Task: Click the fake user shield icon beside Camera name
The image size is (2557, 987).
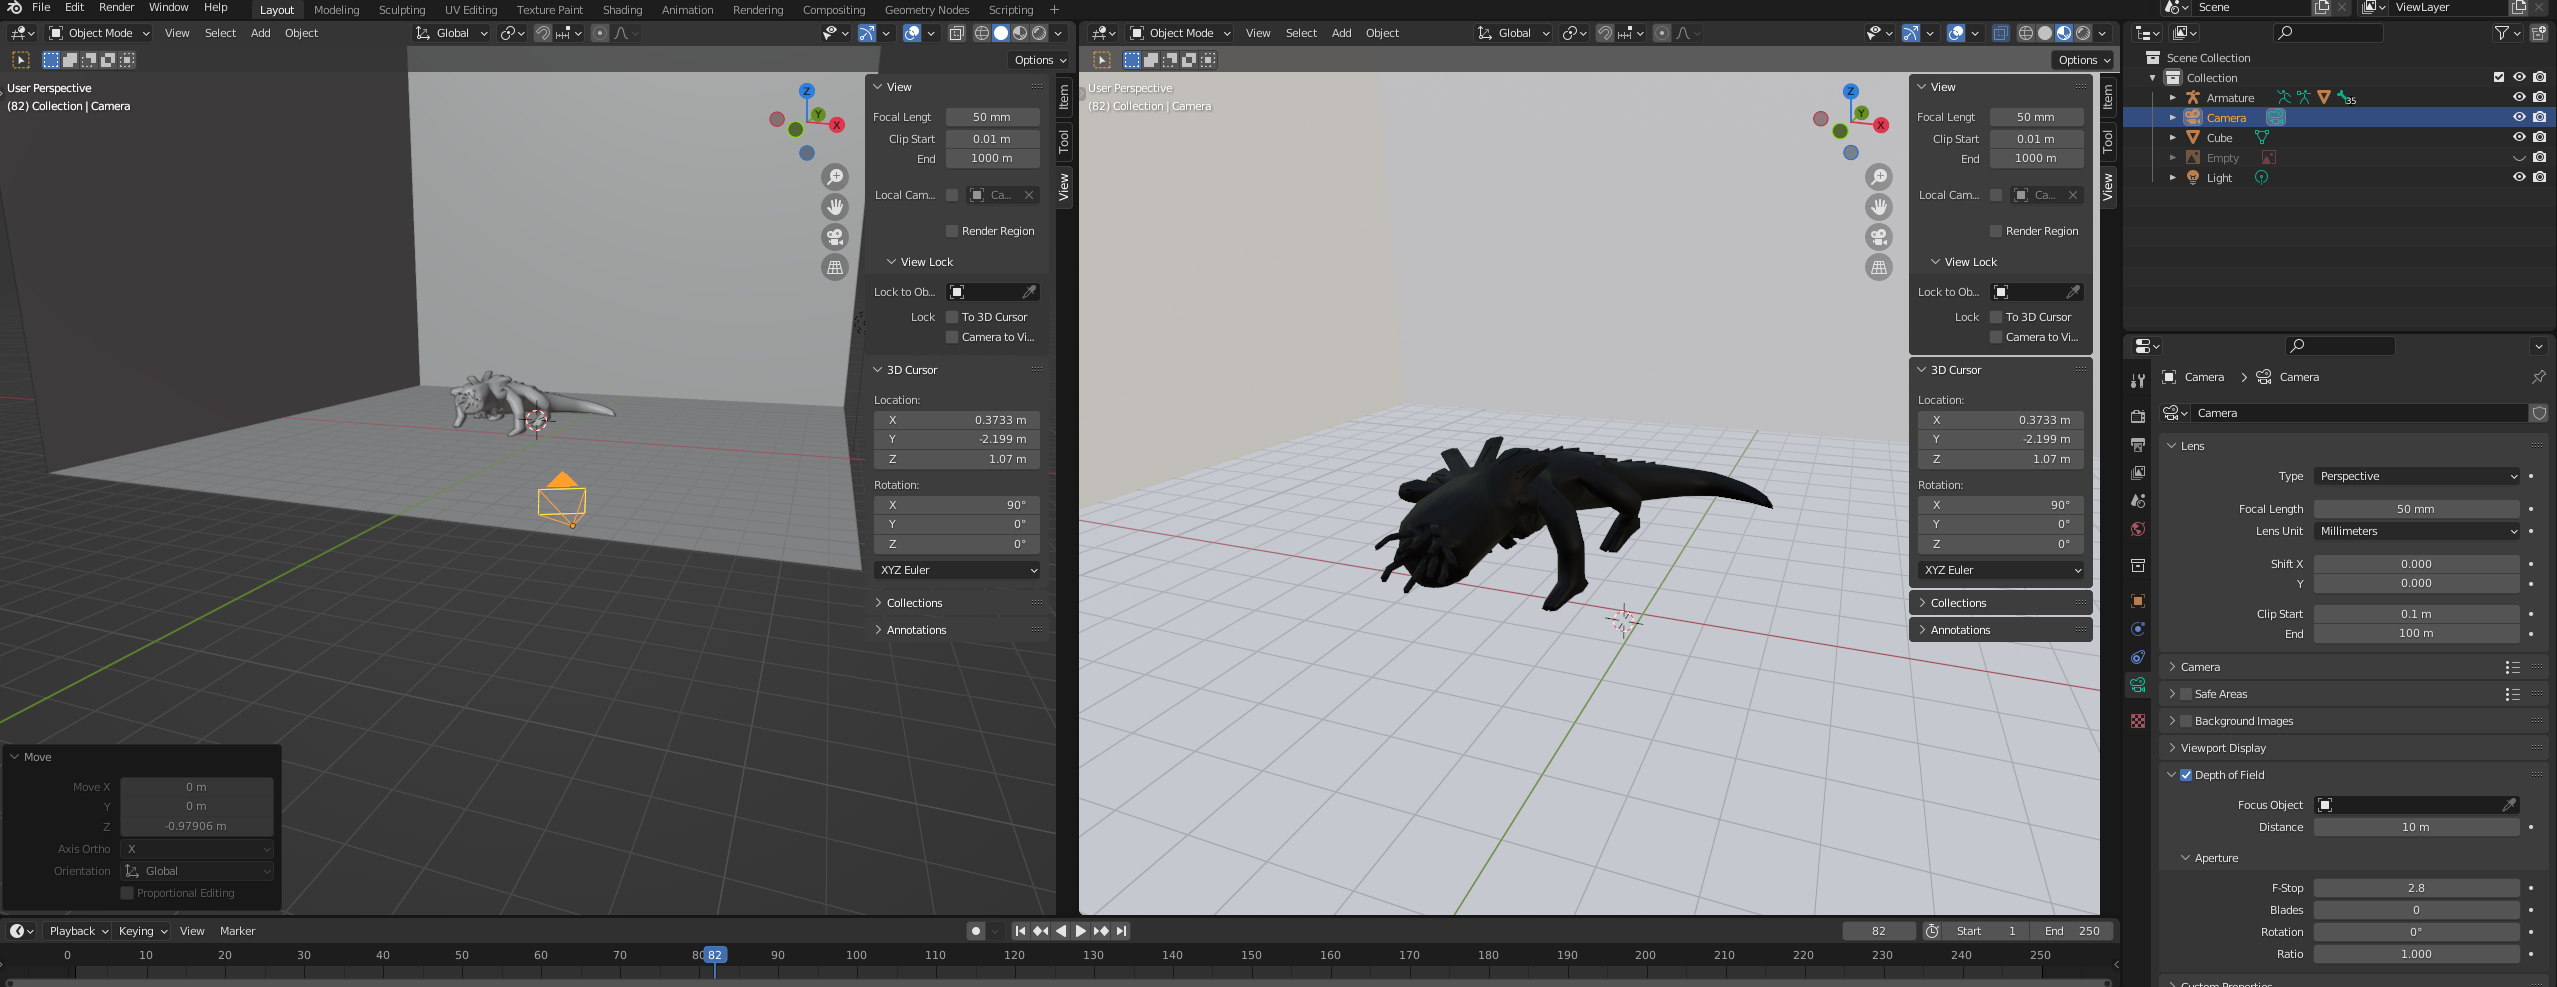Action: (2538, 413)
